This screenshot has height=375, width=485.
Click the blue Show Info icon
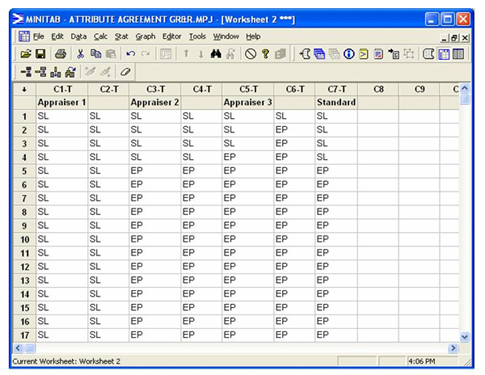tap(349, 54)
